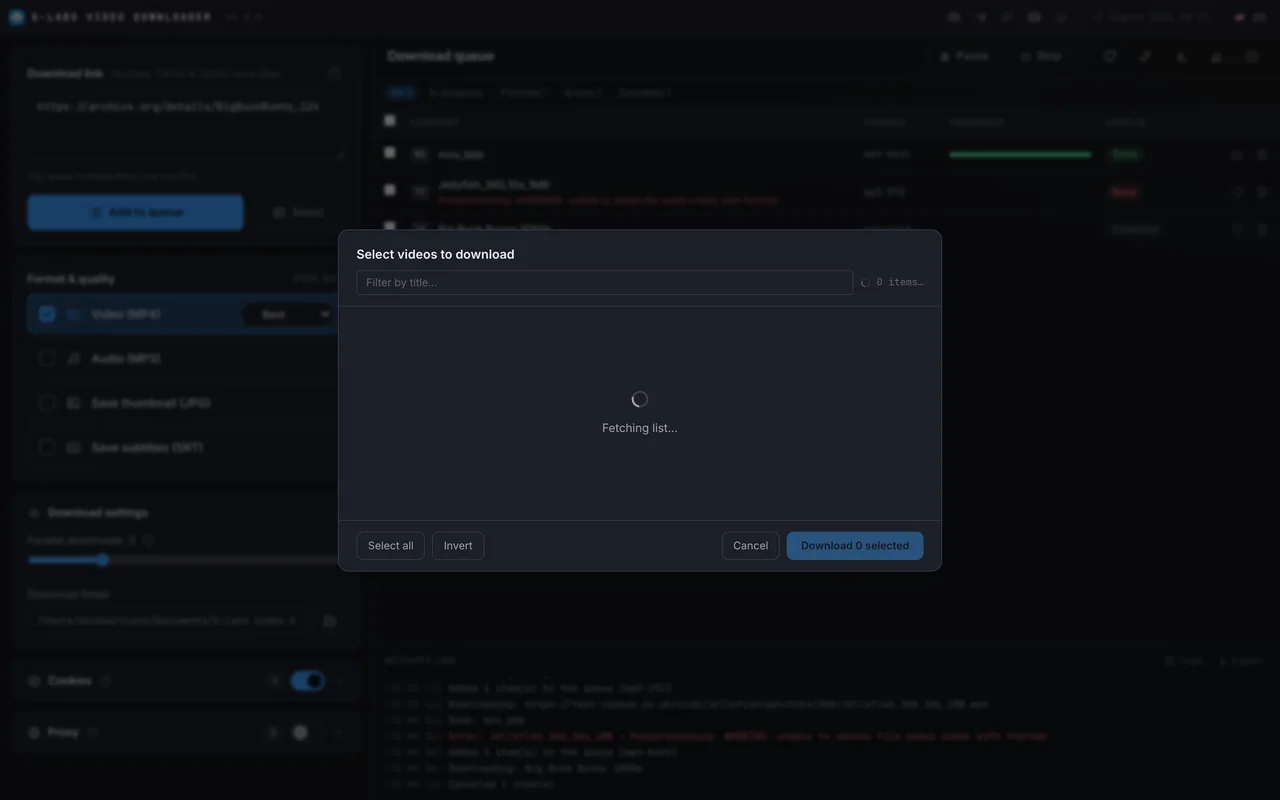Tick the mov_bbb row checkbox

point(390,153)
